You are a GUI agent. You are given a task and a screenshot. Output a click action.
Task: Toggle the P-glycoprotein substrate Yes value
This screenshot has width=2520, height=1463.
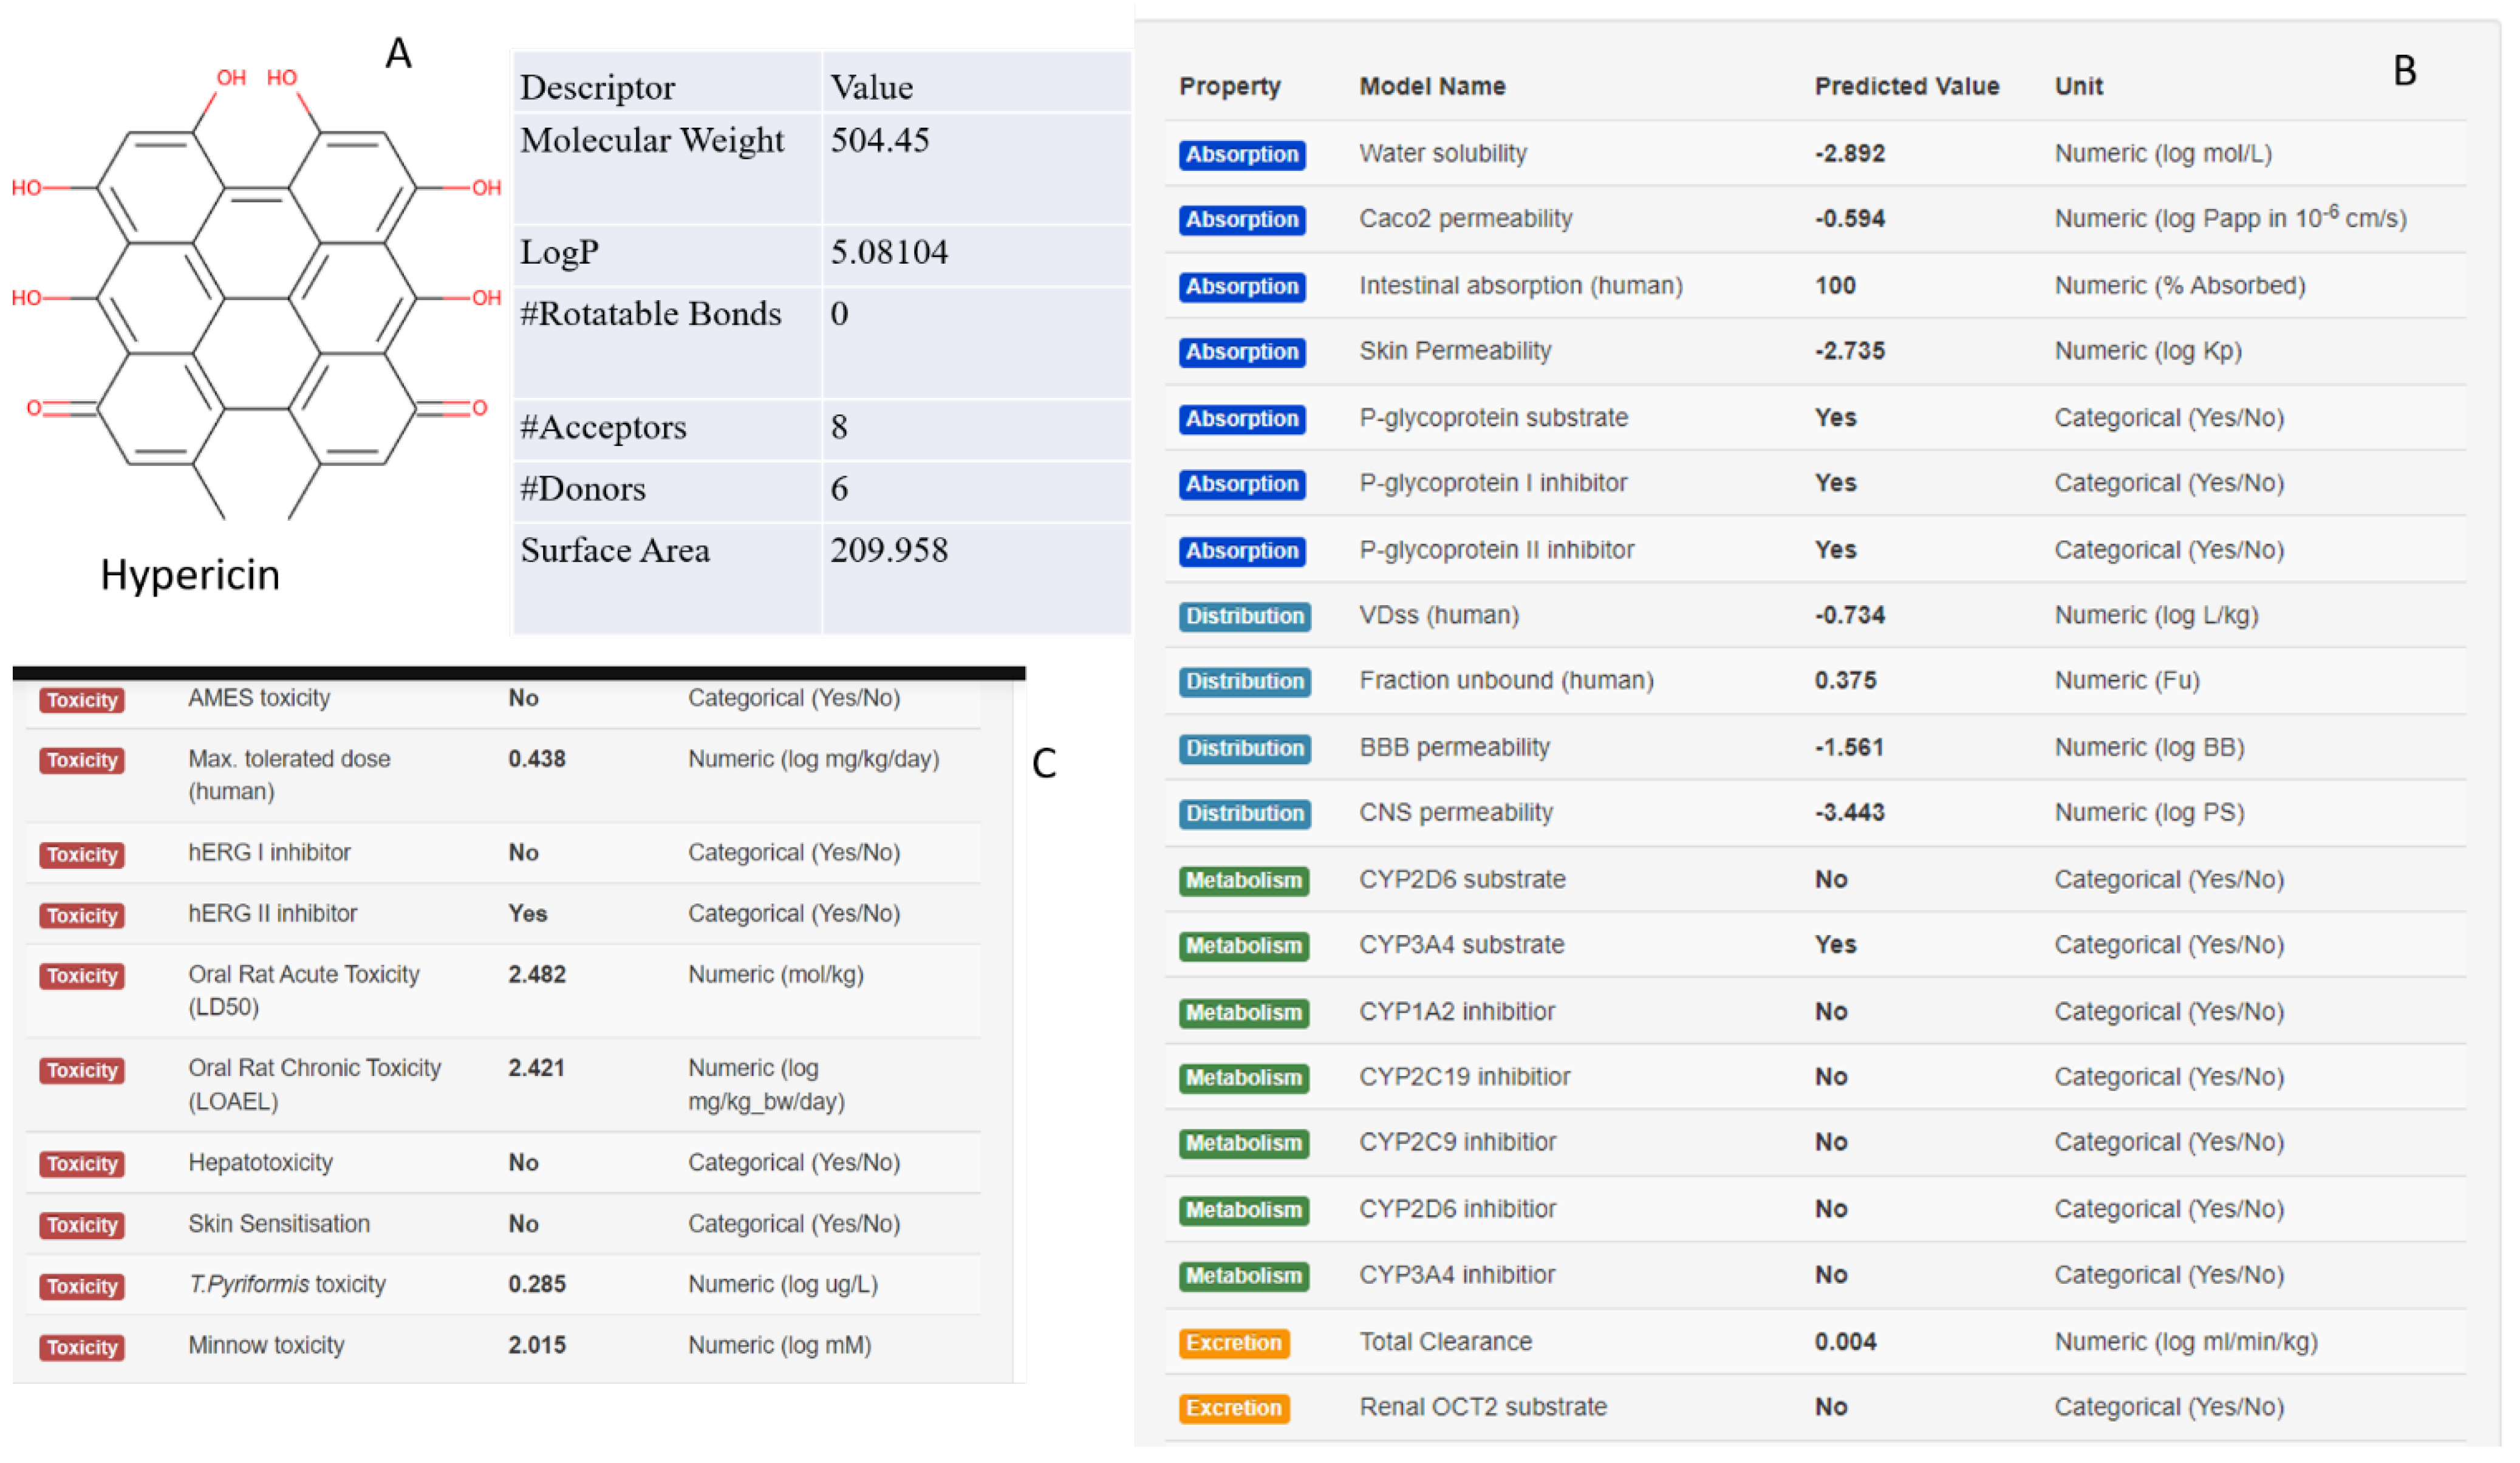(1836, 417)
